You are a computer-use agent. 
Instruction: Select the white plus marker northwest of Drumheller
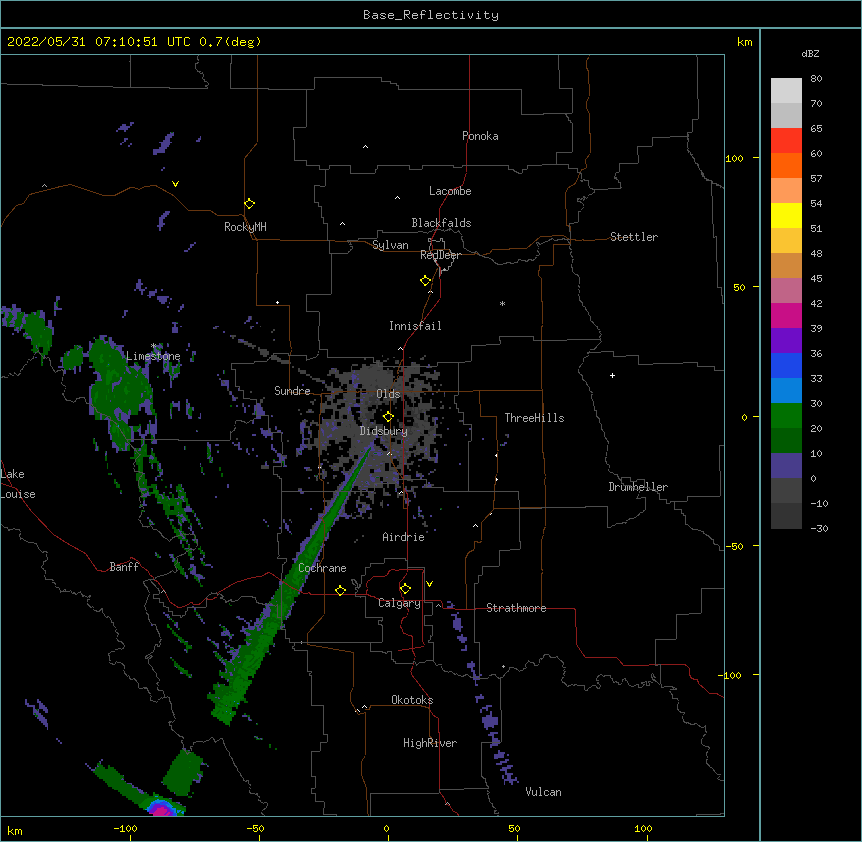[x=612, y=375]
